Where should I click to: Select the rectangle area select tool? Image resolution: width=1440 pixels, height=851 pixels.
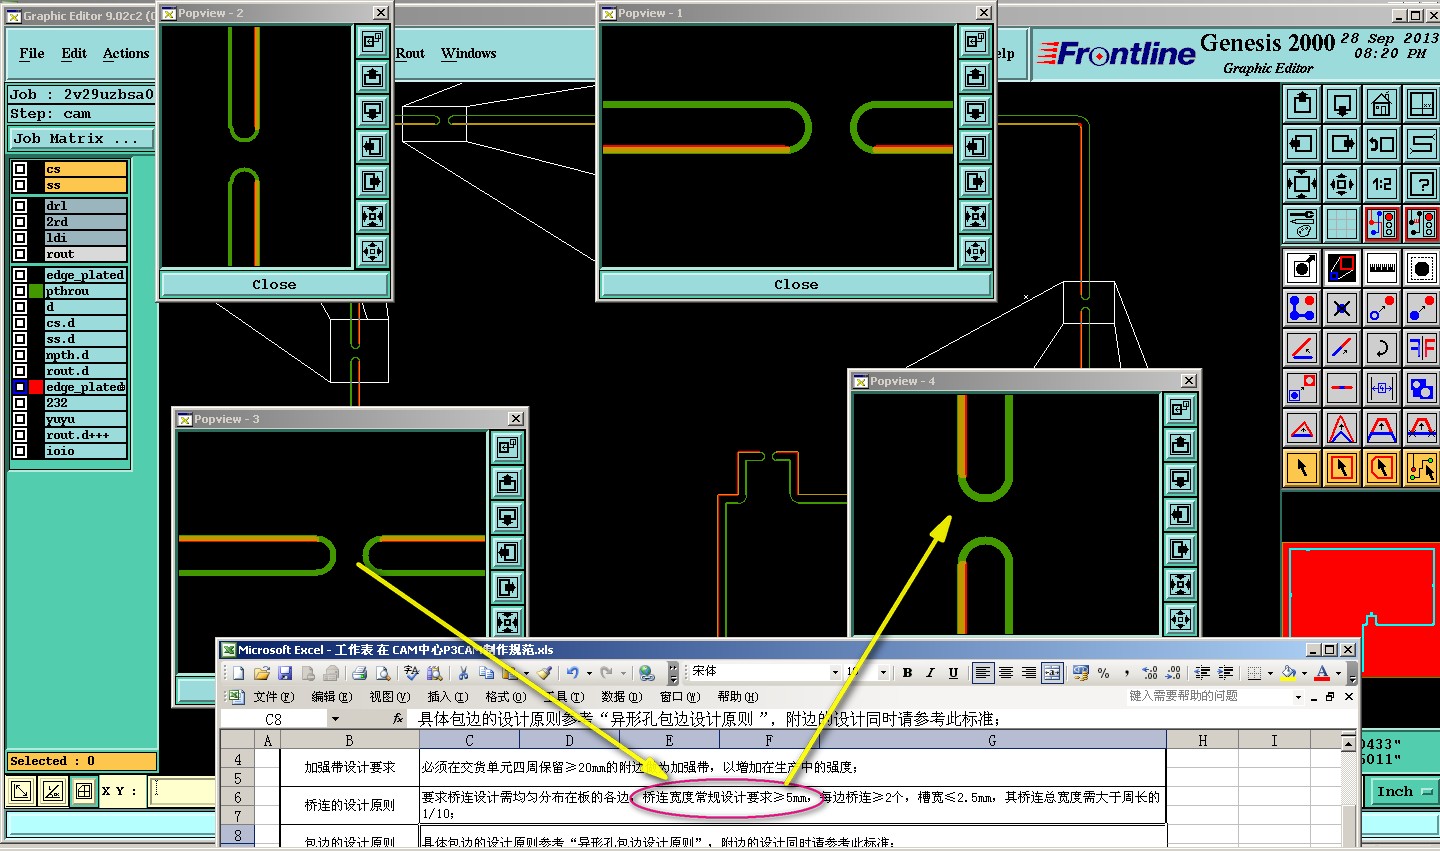pos(1342,467)
